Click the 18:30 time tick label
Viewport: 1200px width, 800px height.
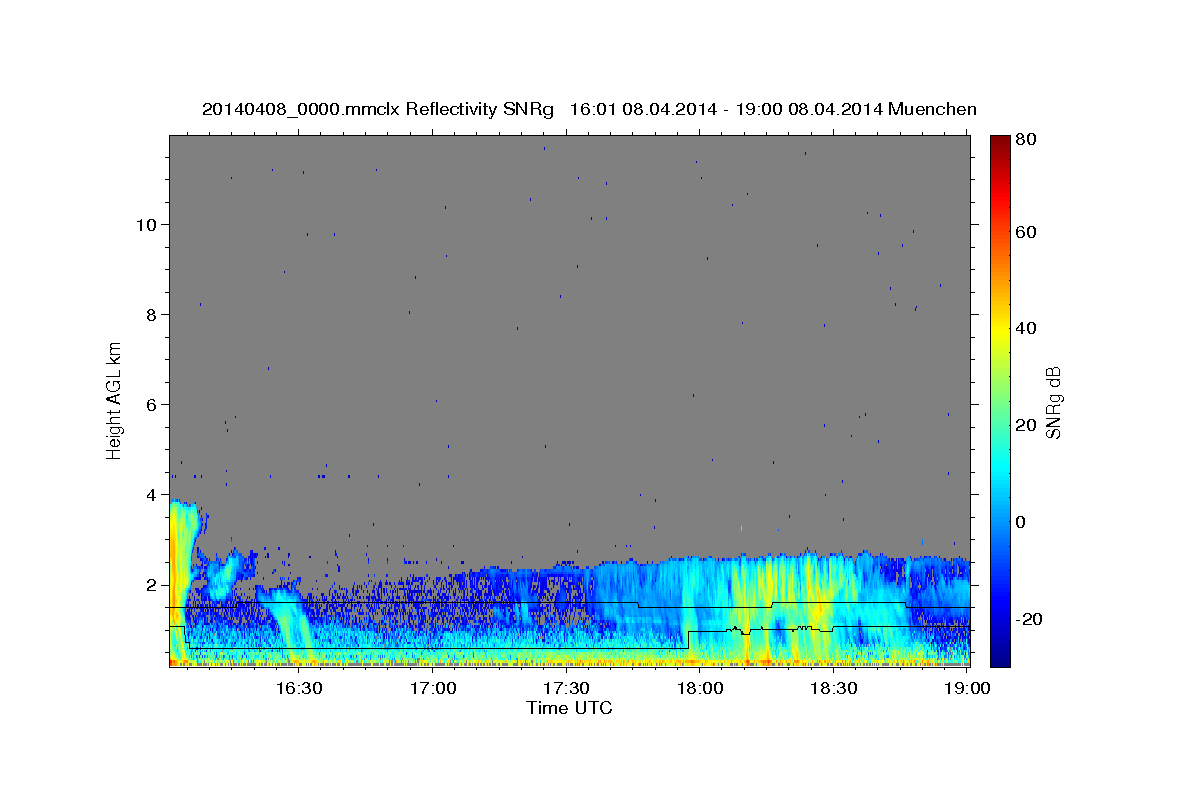tap(833, 688)
